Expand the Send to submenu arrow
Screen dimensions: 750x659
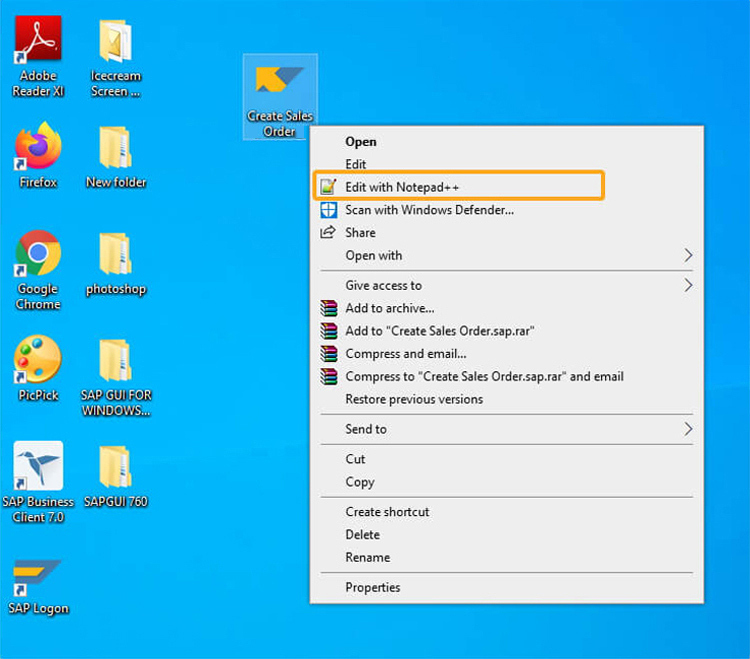688,429
